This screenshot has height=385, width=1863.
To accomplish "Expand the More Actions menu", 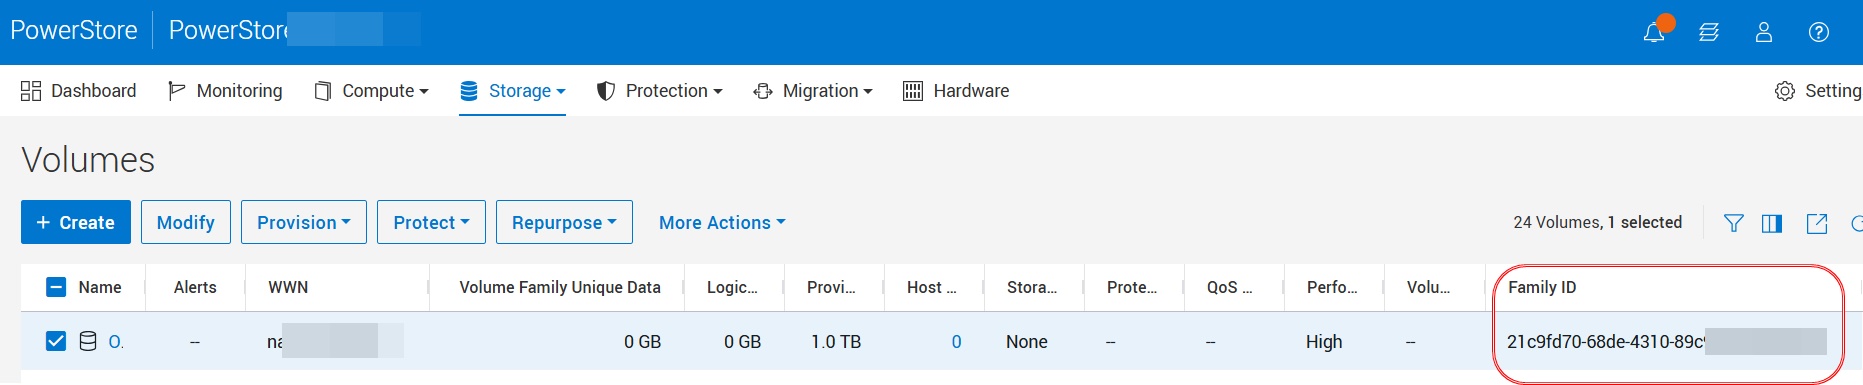I will pyautogui.click(x=722, y=222).
